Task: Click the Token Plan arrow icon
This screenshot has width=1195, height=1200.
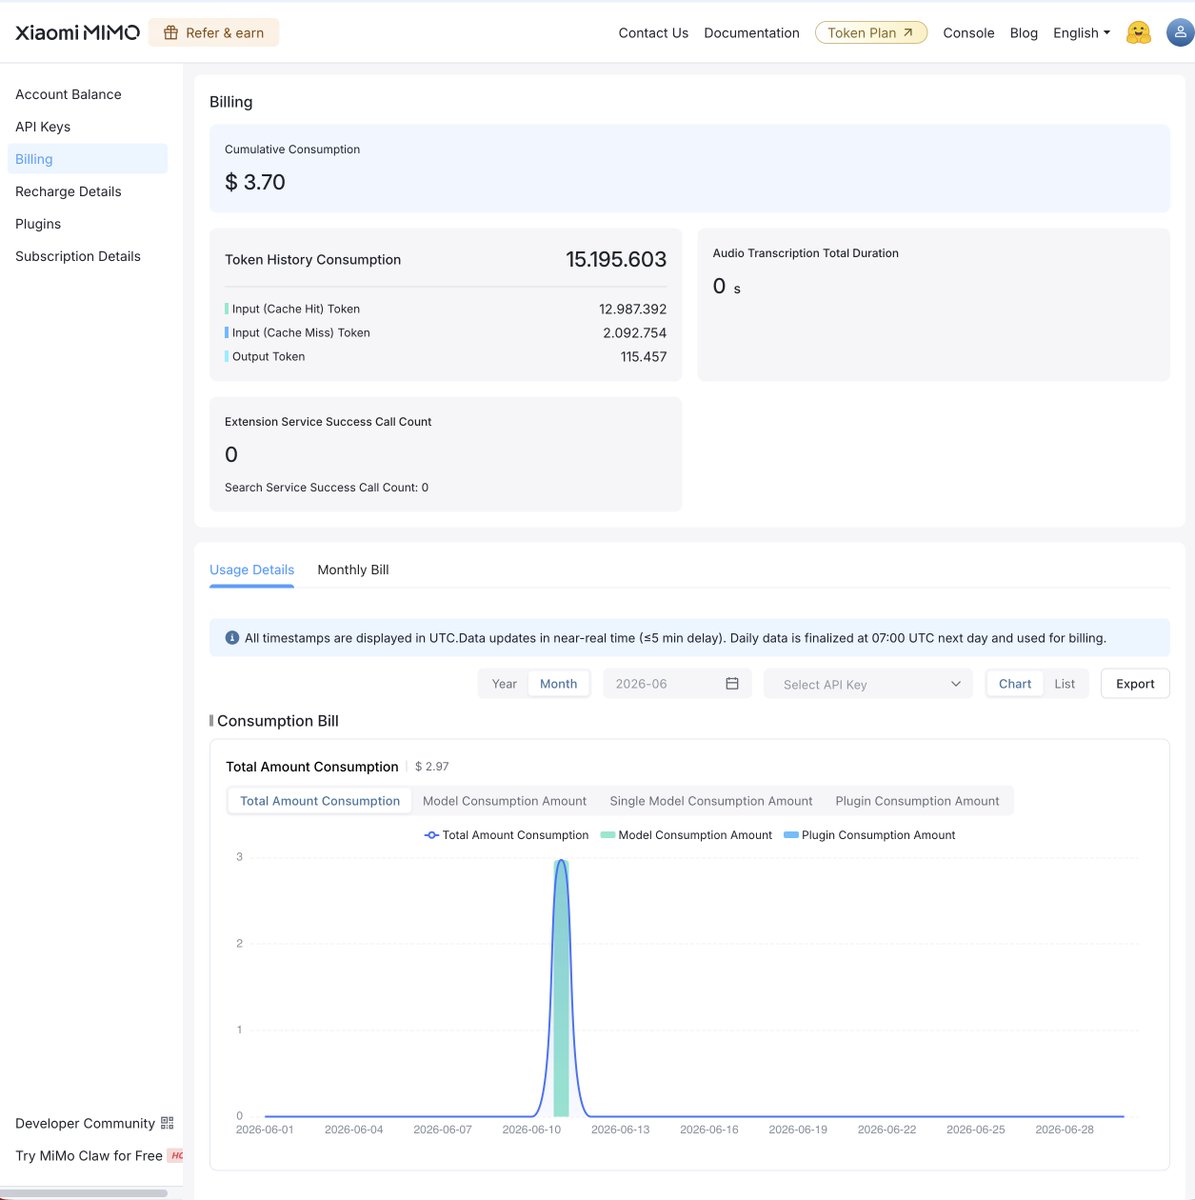Action: pyautogui.click(x=908, y=33)
